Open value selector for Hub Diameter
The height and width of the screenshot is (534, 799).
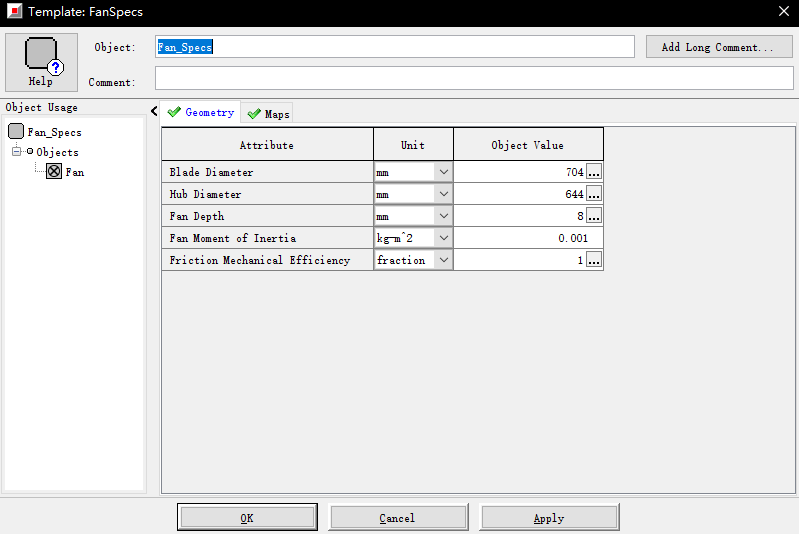tap(594, 194)
